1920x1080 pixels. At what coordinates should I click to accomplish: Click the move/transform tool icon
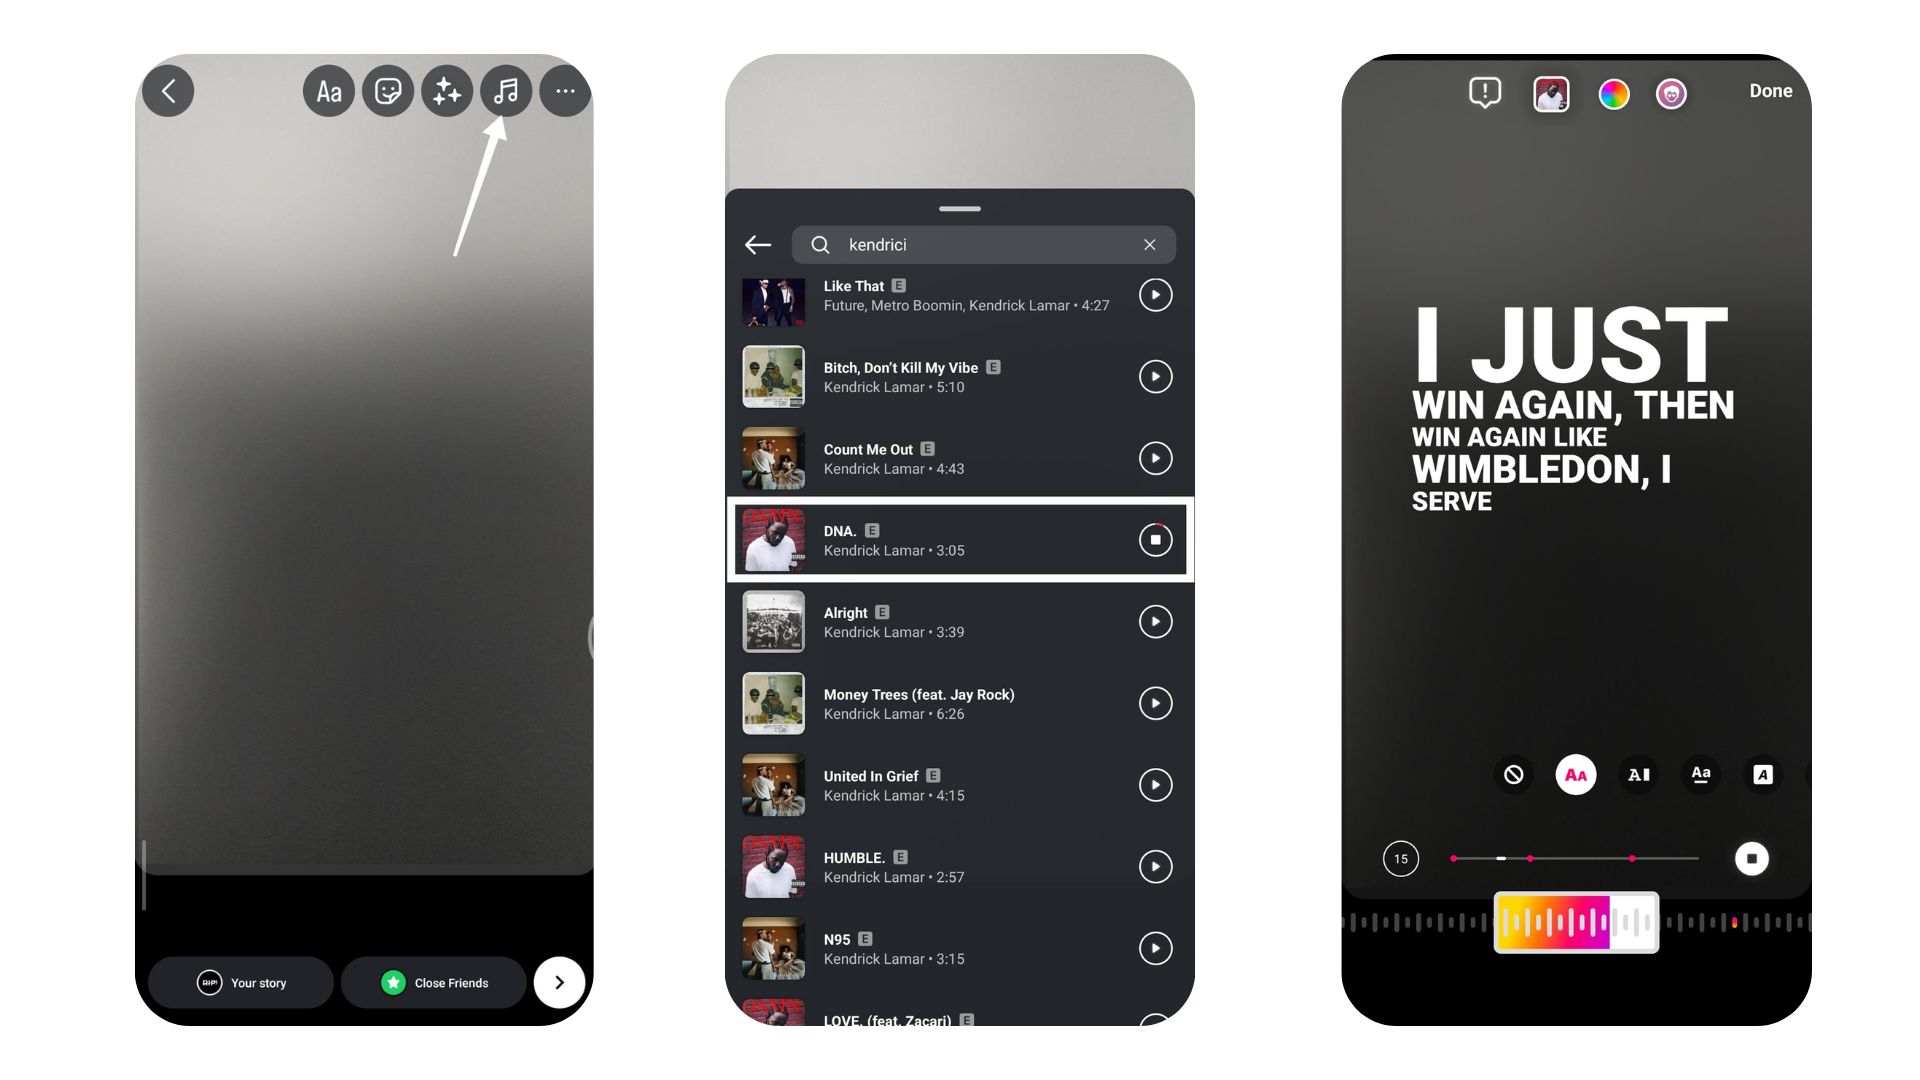coord(446,90)
